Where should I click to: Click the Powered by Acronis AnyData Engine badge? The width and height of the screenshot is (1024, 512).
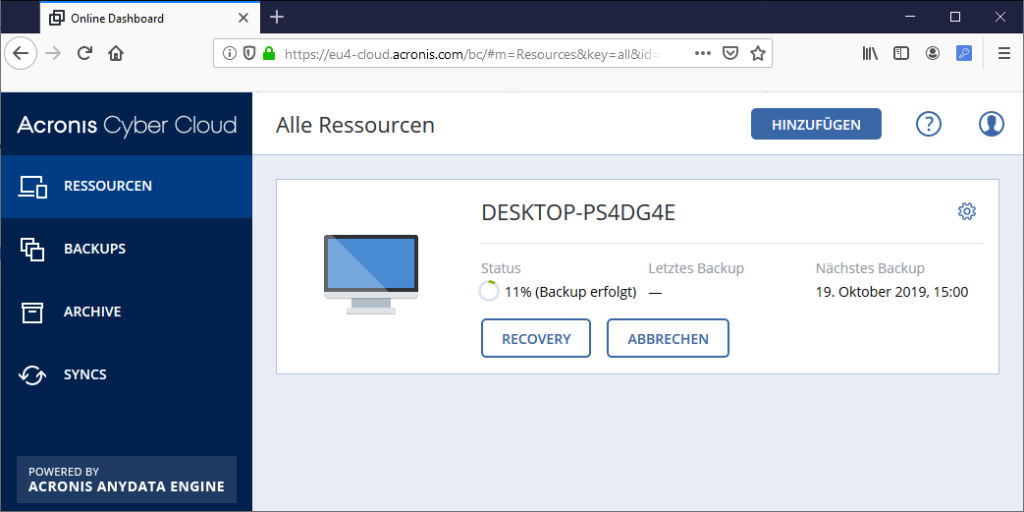pyautogui.click(x=126, y=479)
